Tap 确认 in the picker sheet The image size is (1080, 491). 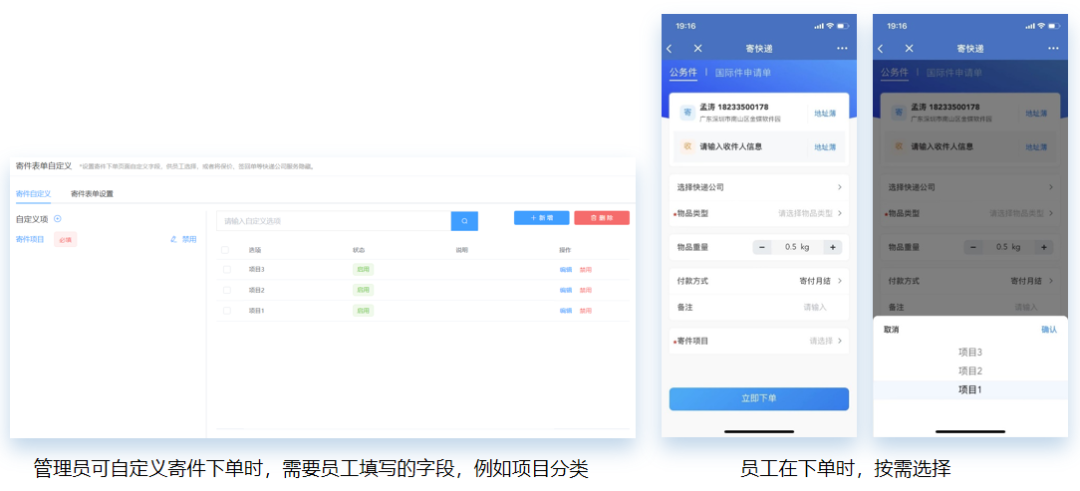[1049, 330]
